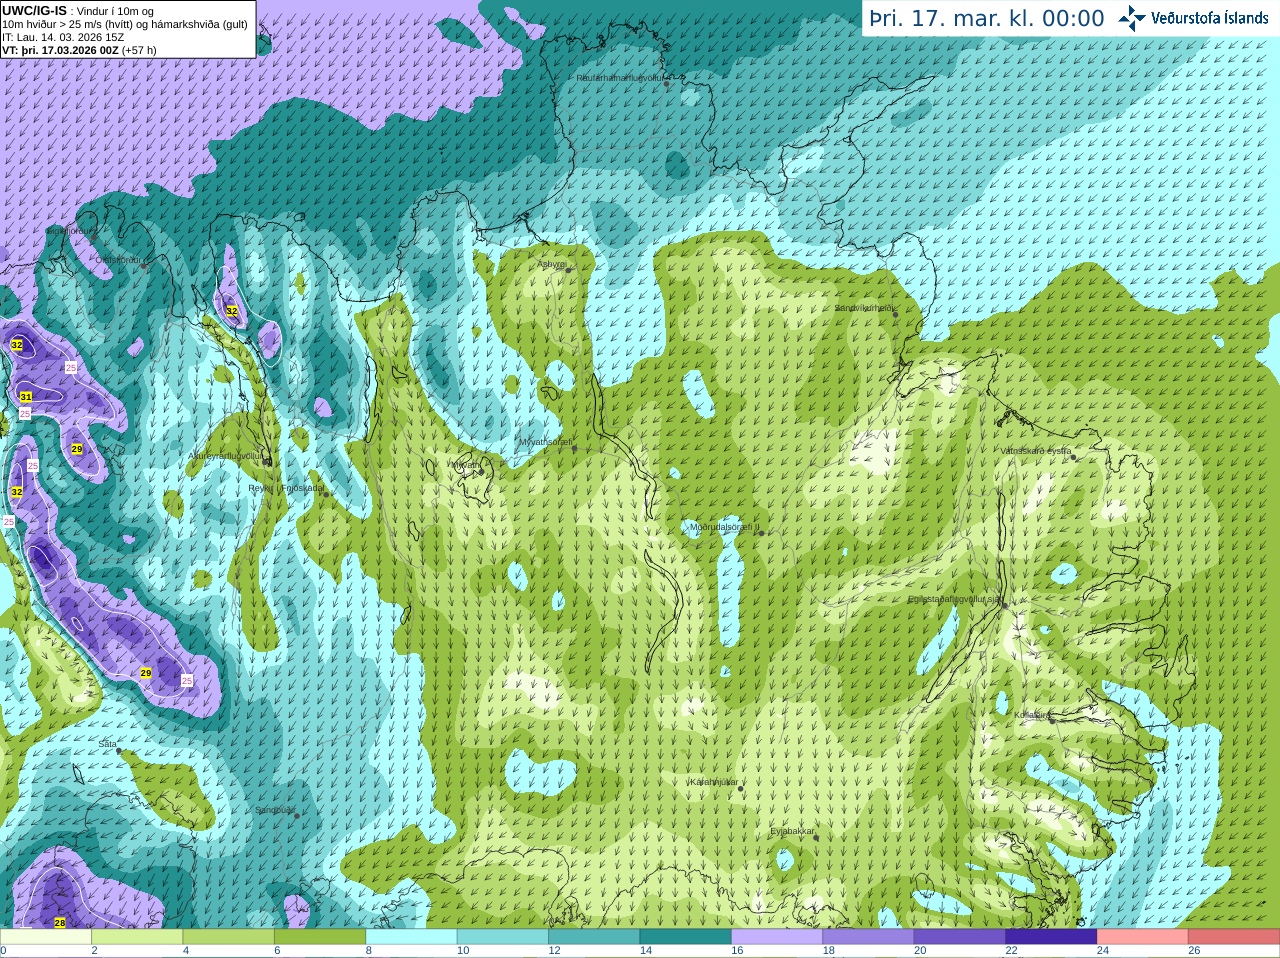Click the Vatnsskarð eystra station label

point(1036,451)
